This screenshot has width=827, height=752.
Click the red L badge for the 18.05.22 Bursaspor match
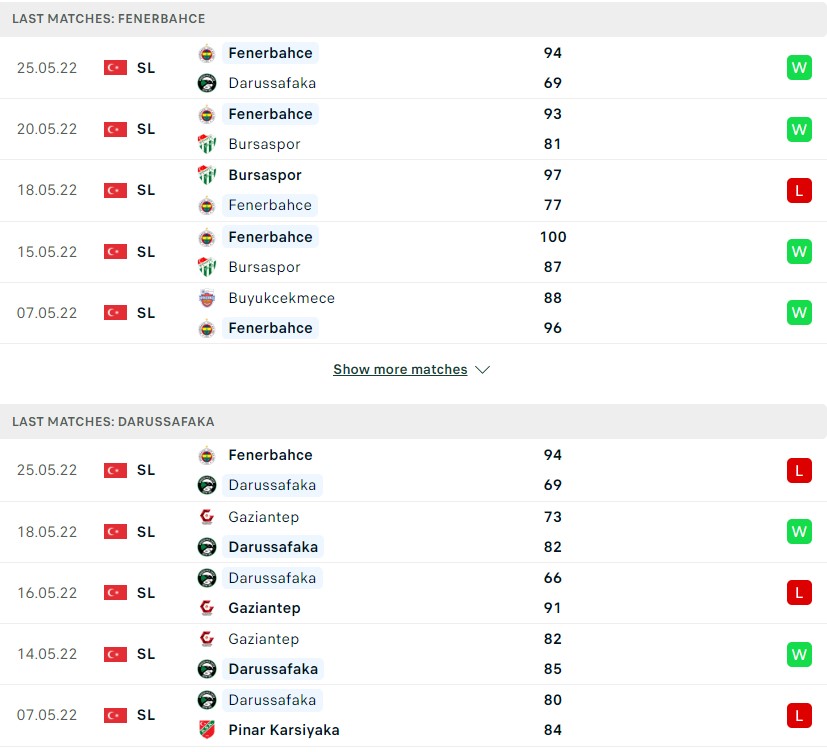tap(799, 190)
